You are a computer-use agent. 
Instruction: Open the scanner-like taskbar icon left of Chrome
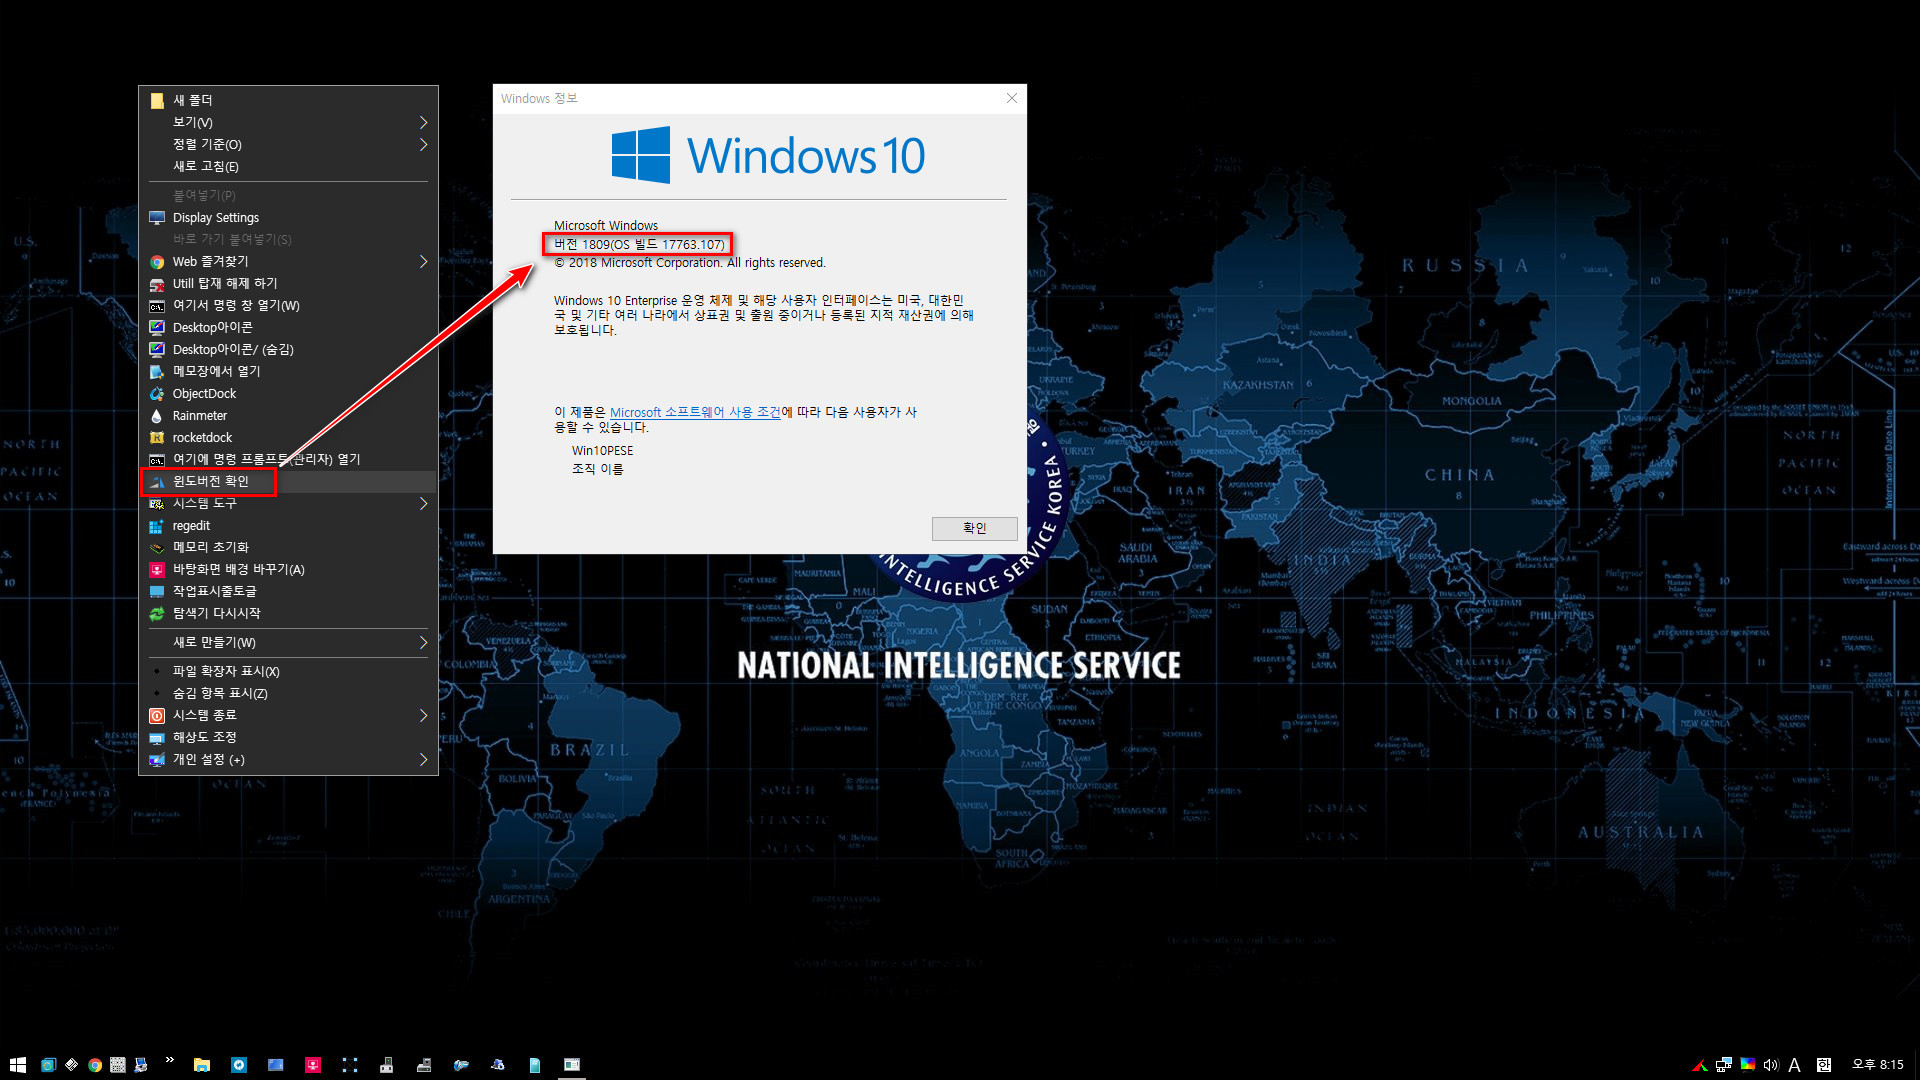click(x=71, y=1065)
